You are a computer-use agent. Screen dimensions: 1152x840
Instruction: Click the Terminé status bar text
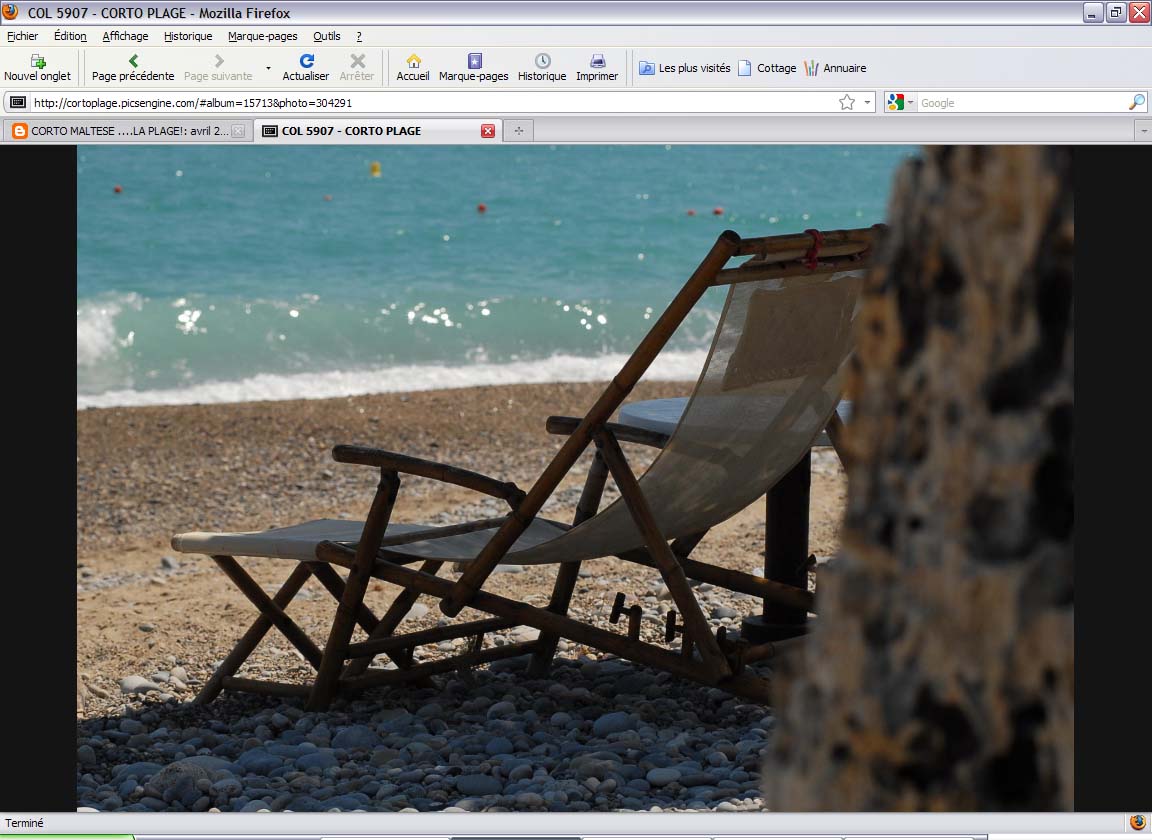coord(24,823)
